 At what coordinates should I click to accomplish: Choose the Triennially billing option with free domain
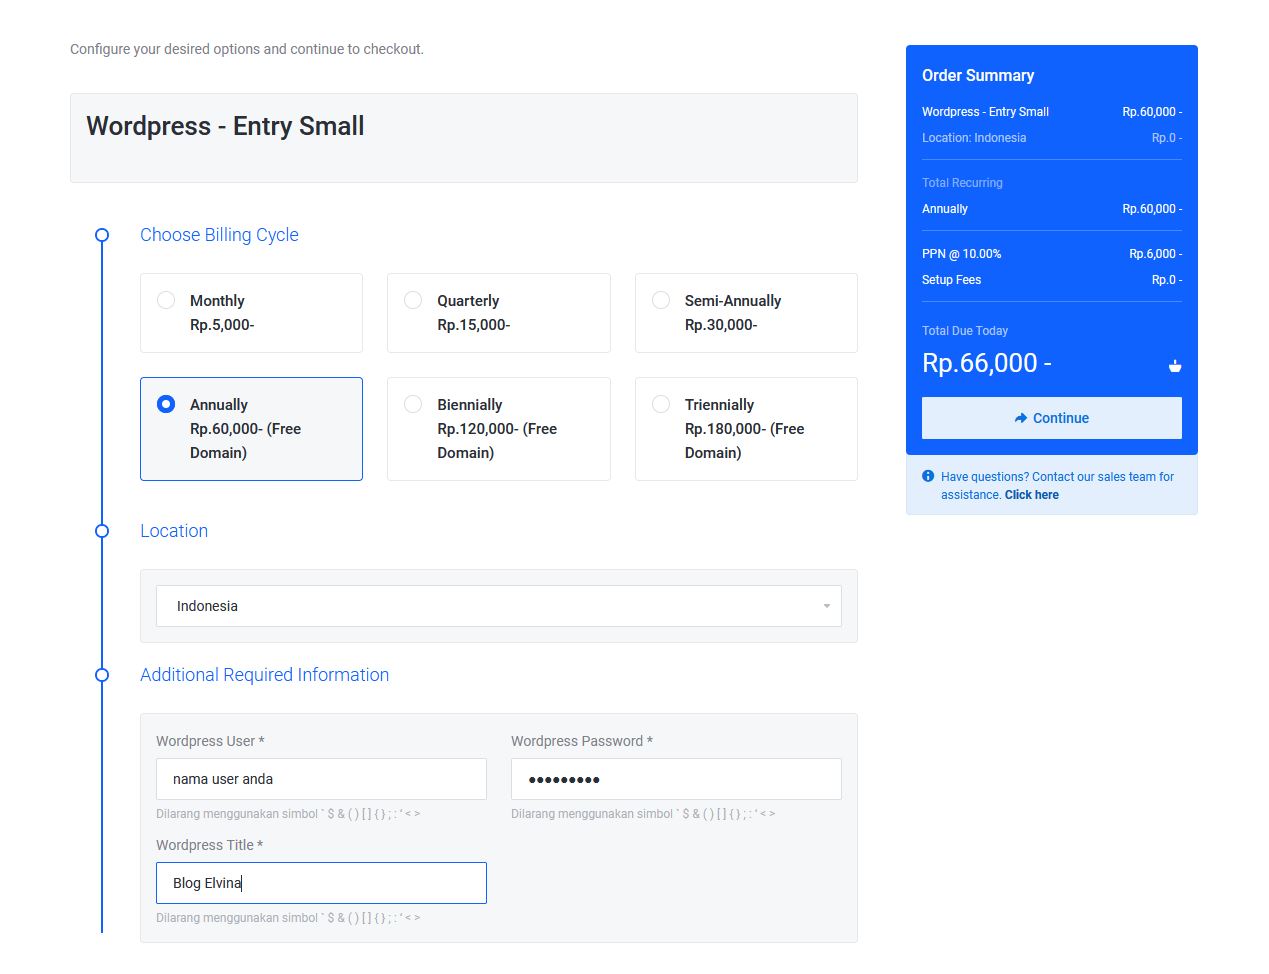click(661, 404)
